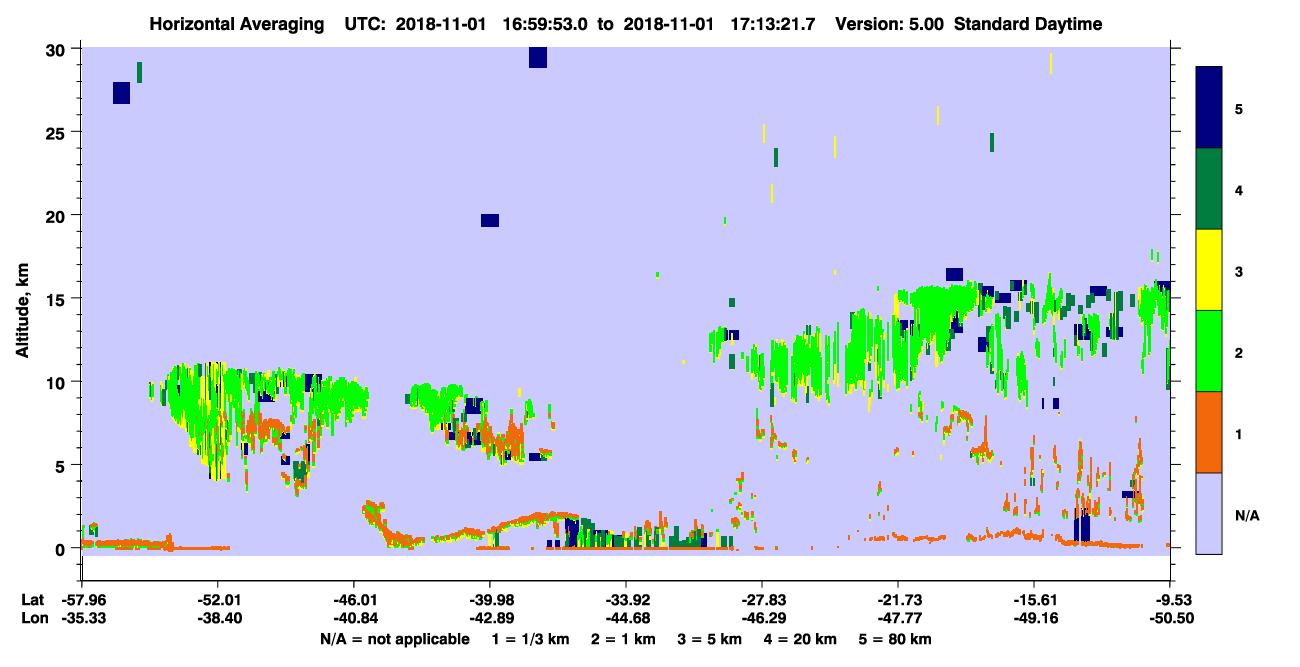1300x667 pixels.
Task: Click the altitude tick label 25
Action: pos(57,132)
